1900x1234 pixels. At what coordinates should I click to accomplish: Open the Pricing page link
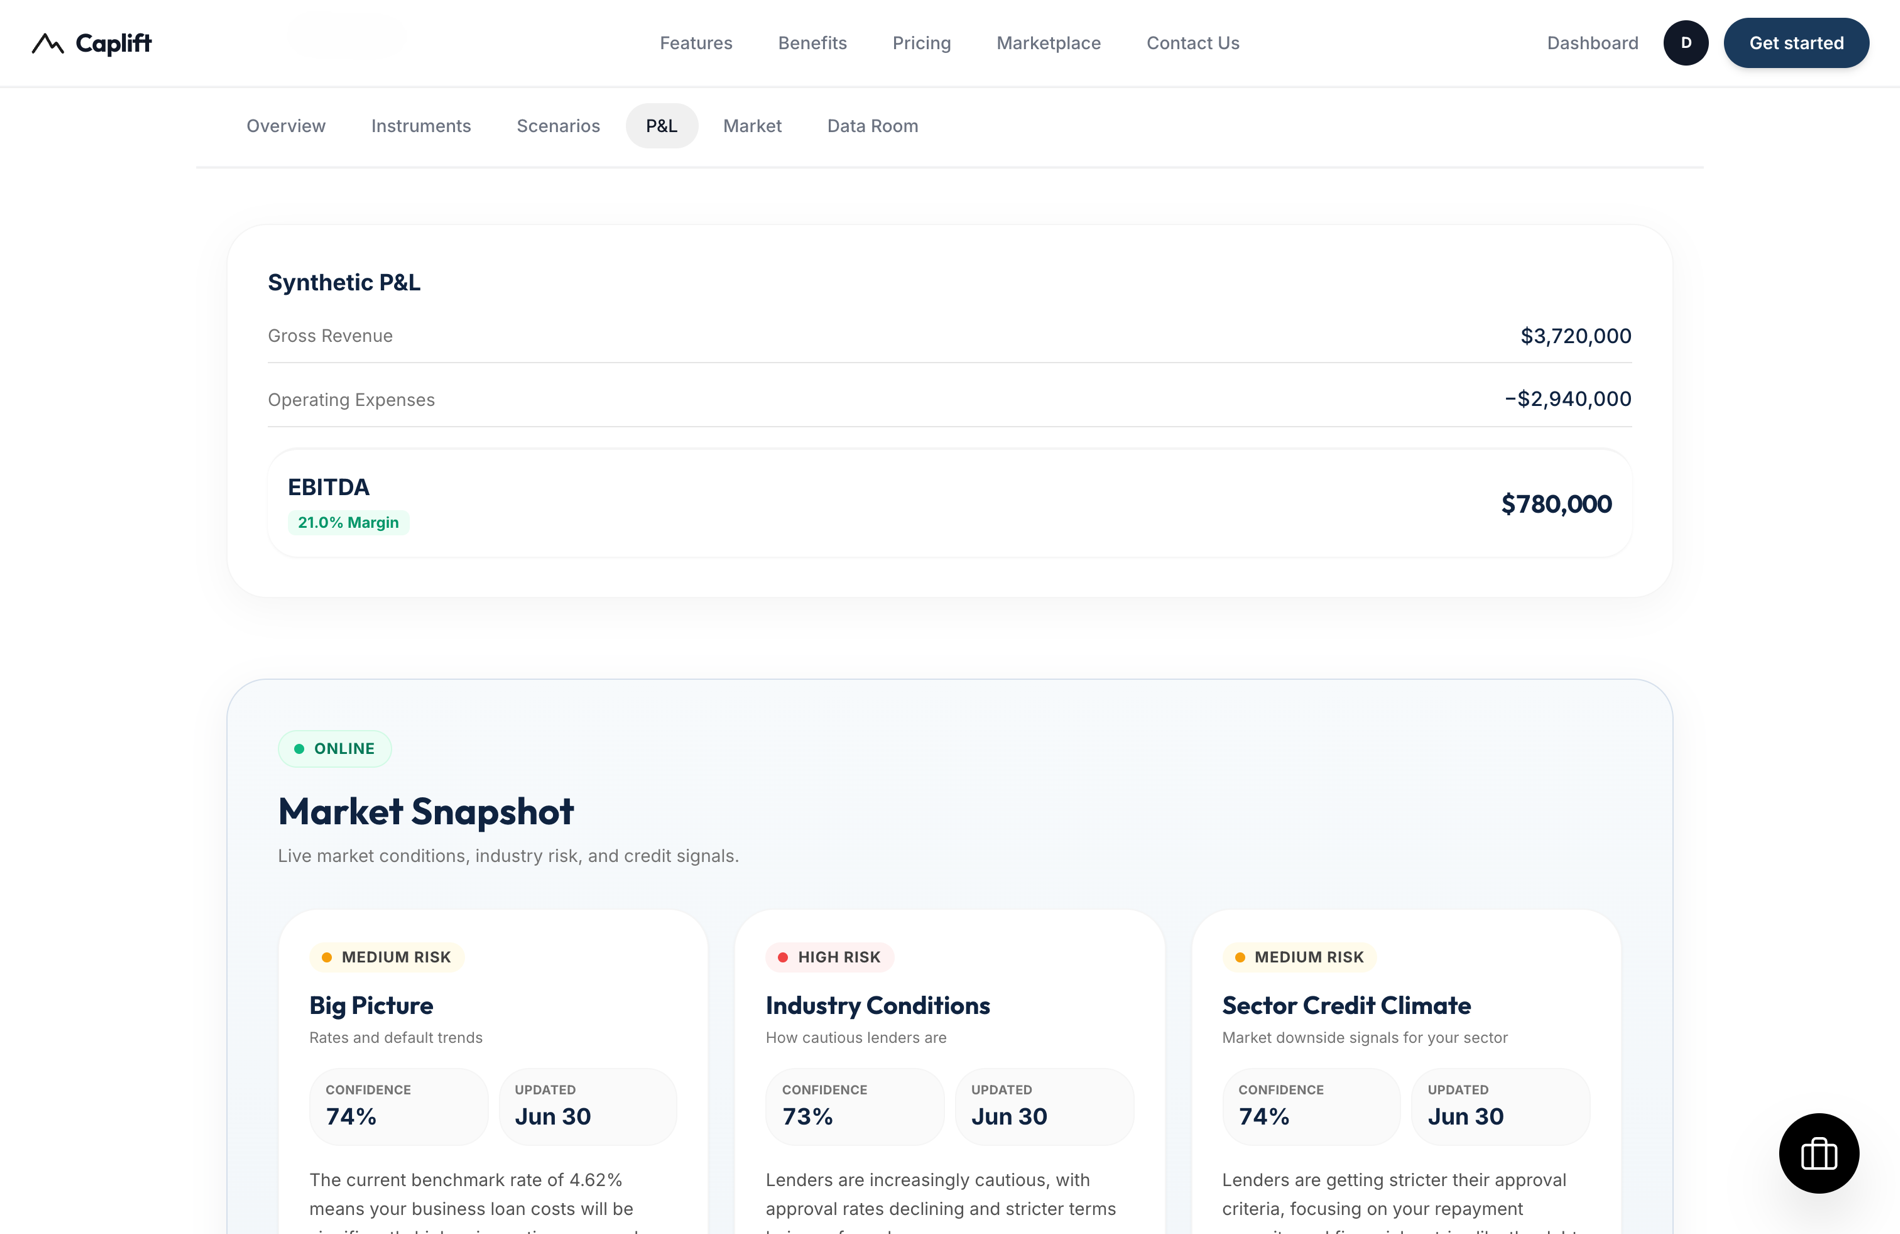pos(921,43)
